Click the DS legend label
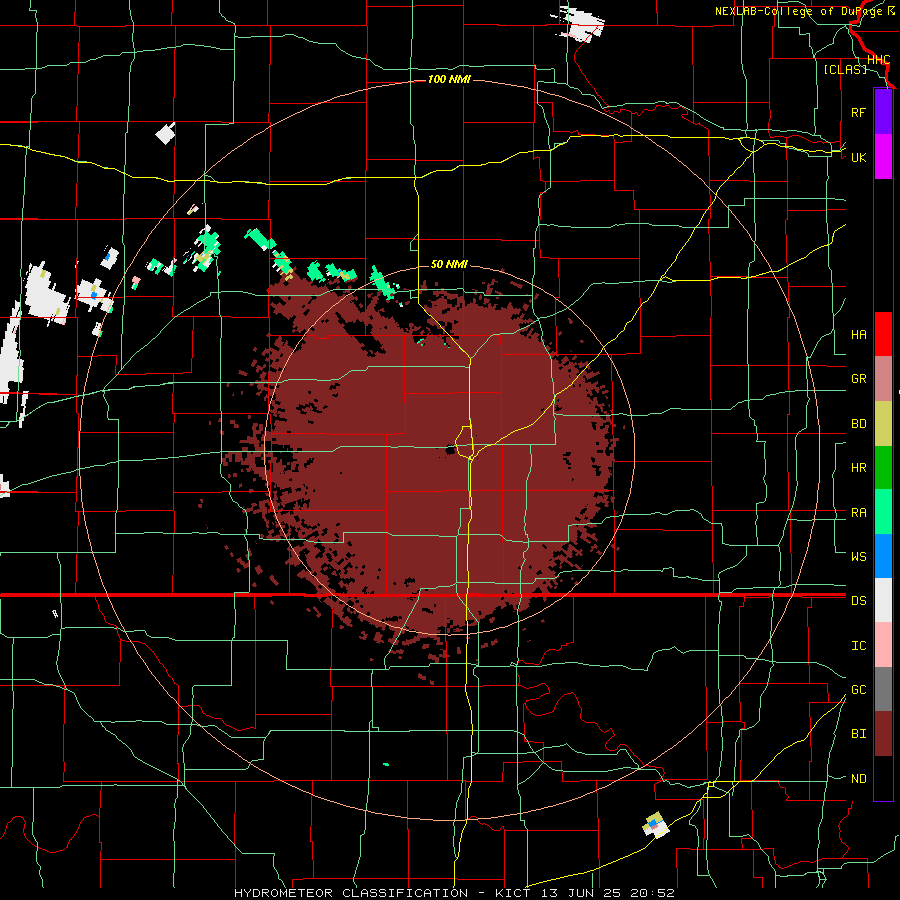900x900 pixels. coord(858,601)
